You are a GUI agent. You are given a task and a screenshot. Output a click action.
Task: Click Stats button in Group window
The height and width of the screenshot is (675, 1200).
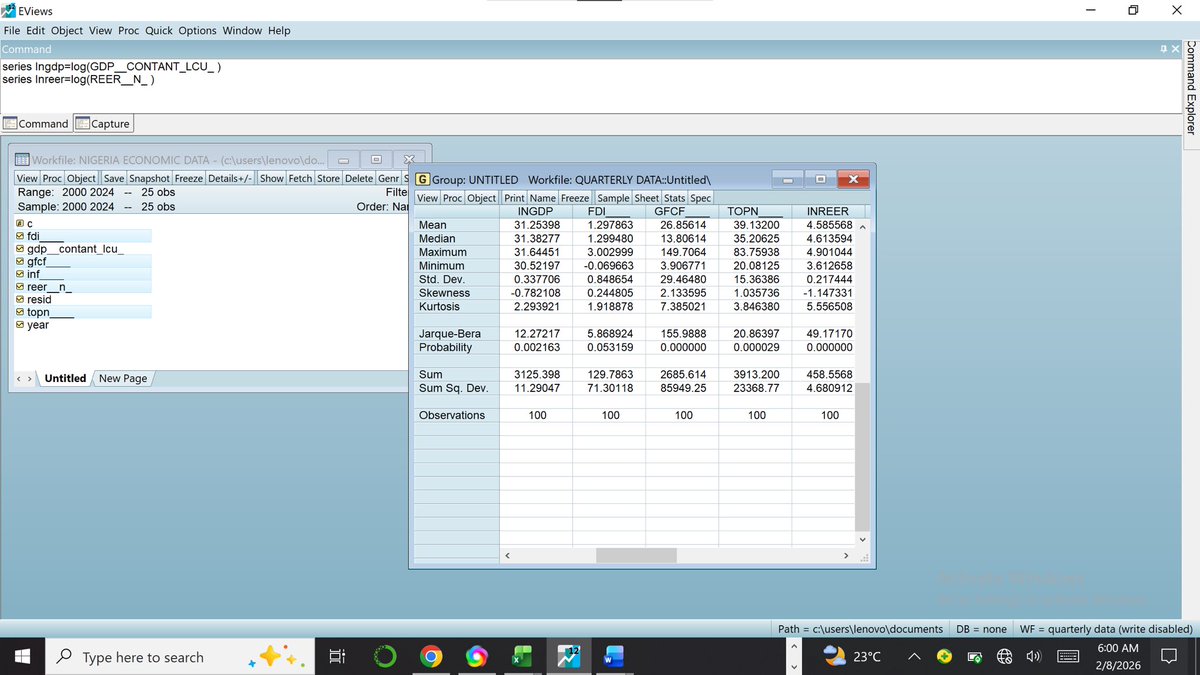[673, 197]
